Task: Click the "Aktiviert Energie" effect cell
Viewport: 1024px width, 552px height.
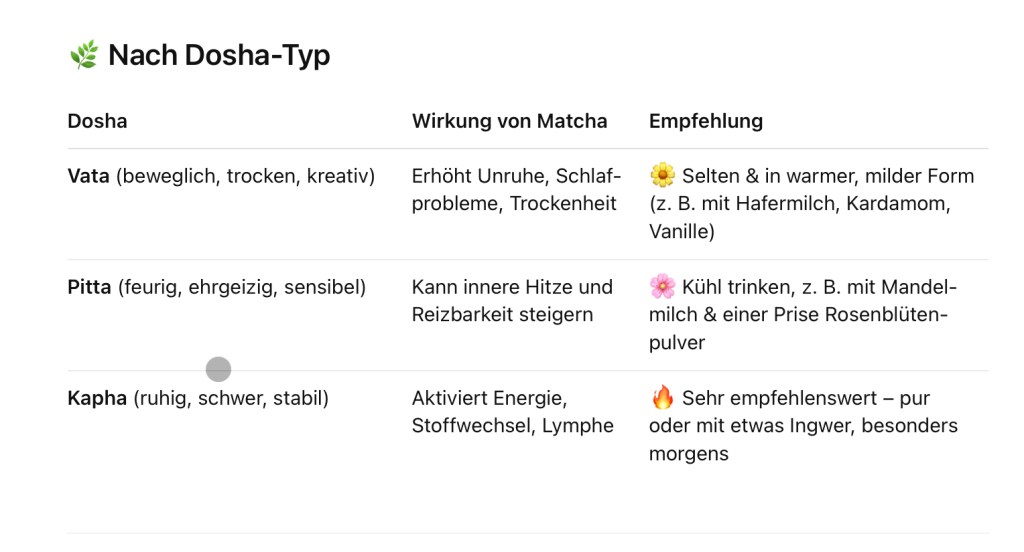Action: [x=512, y=412]
